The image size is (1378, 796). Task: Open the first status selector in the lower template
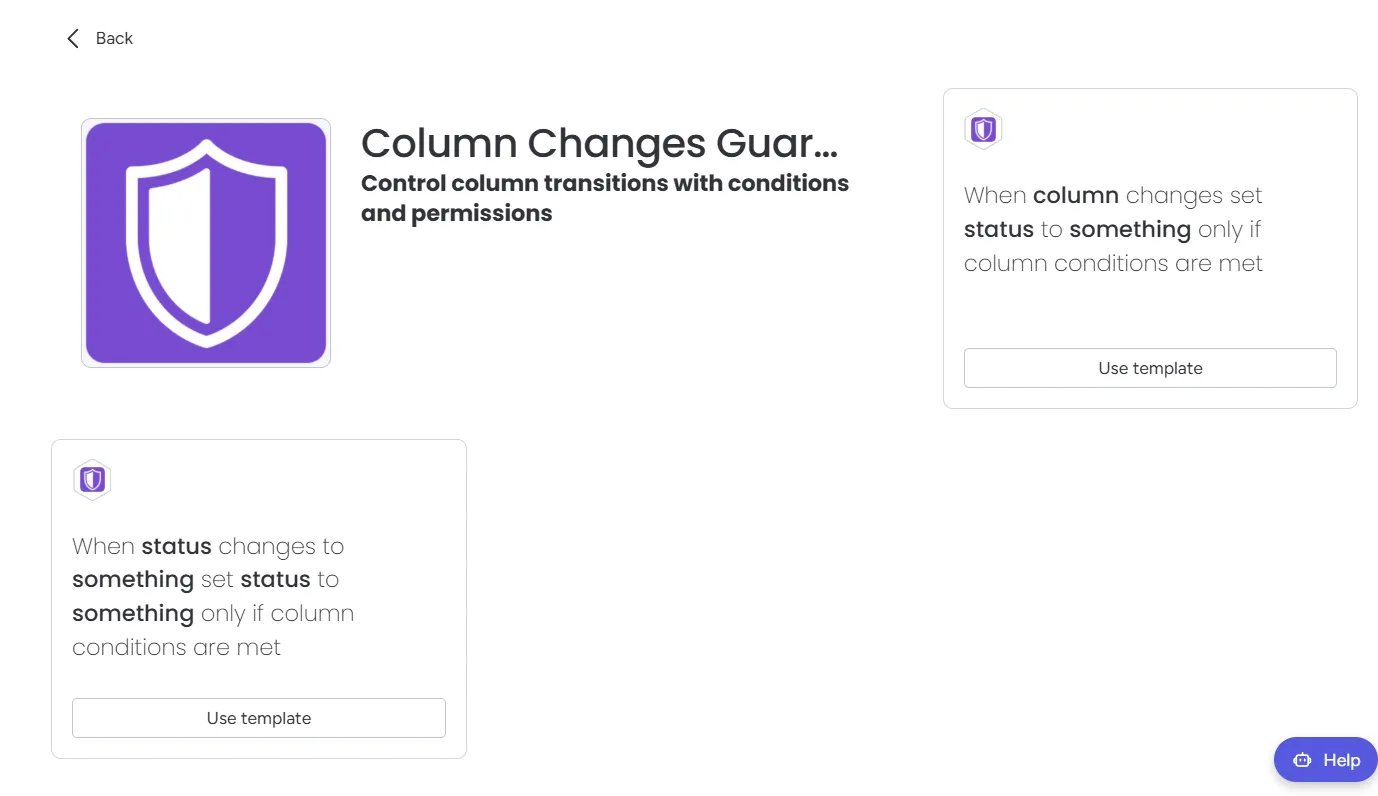[x=176, y=546]
